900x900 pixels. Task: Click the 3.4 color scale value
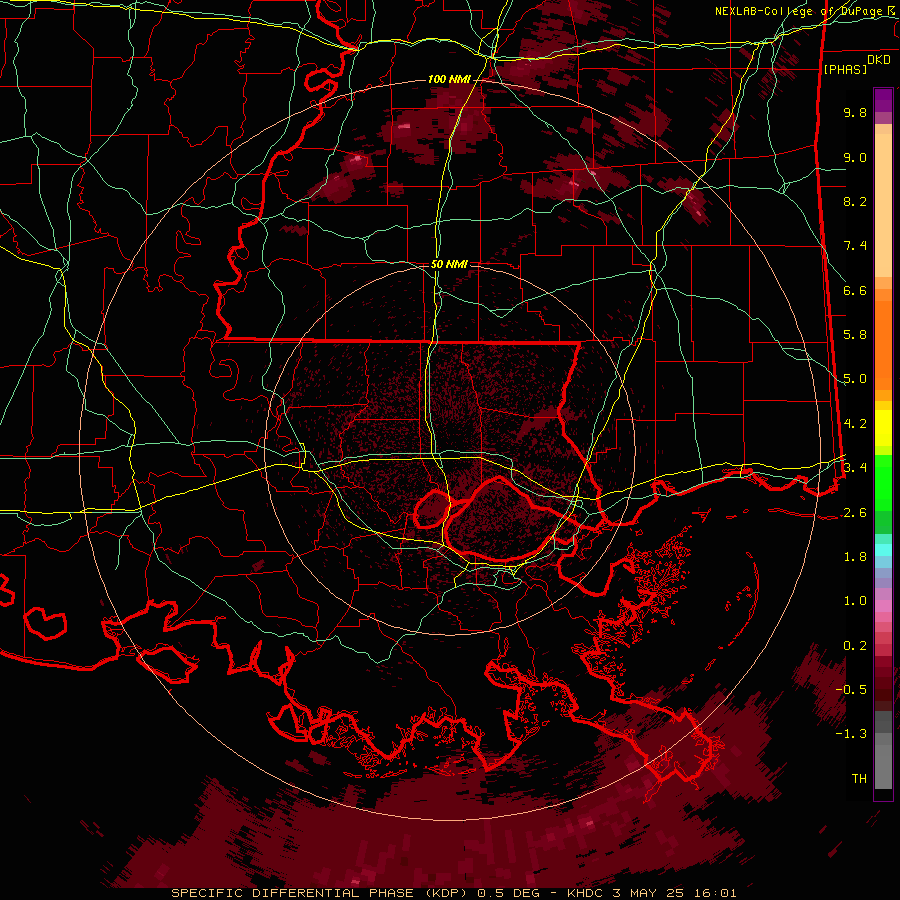point(855,468)
